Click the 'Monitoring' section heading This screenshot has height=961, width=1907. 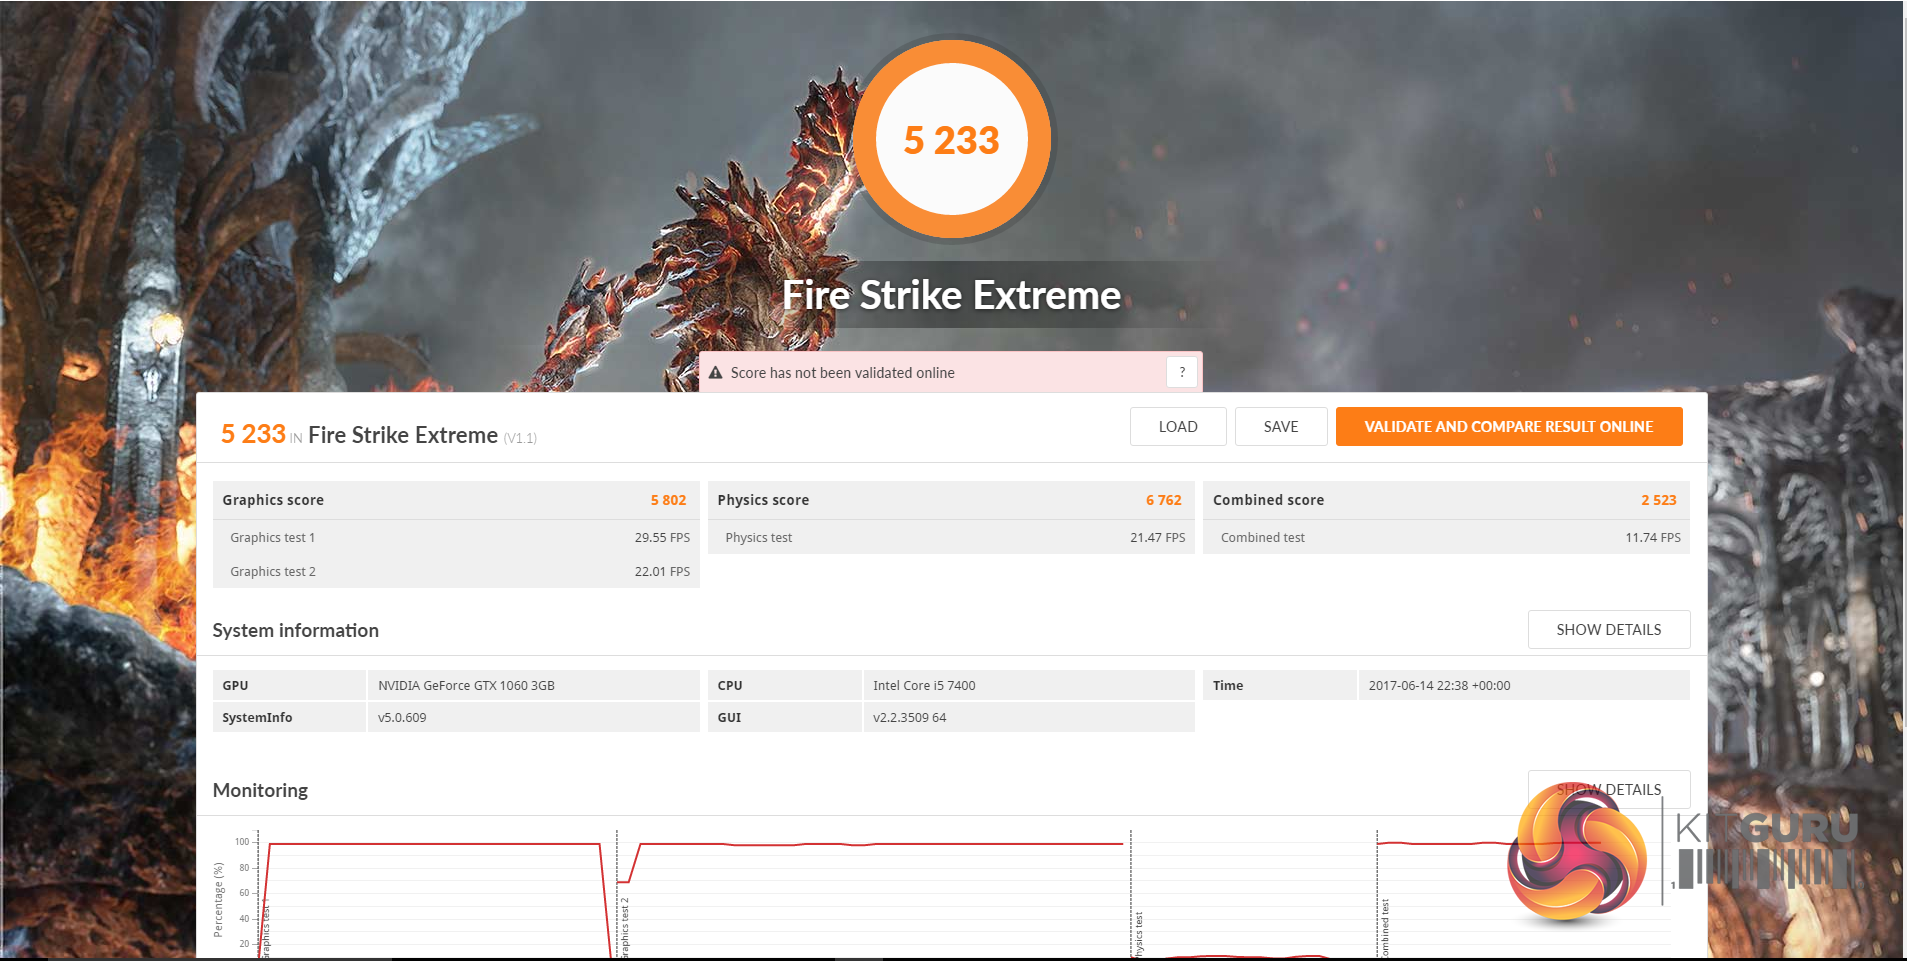(260, 790)
